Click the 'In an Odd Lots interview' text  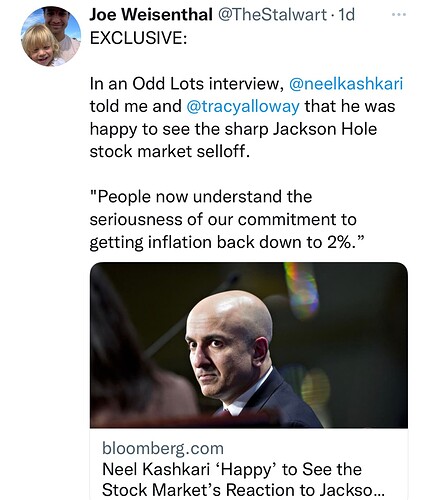pos(187,83)
